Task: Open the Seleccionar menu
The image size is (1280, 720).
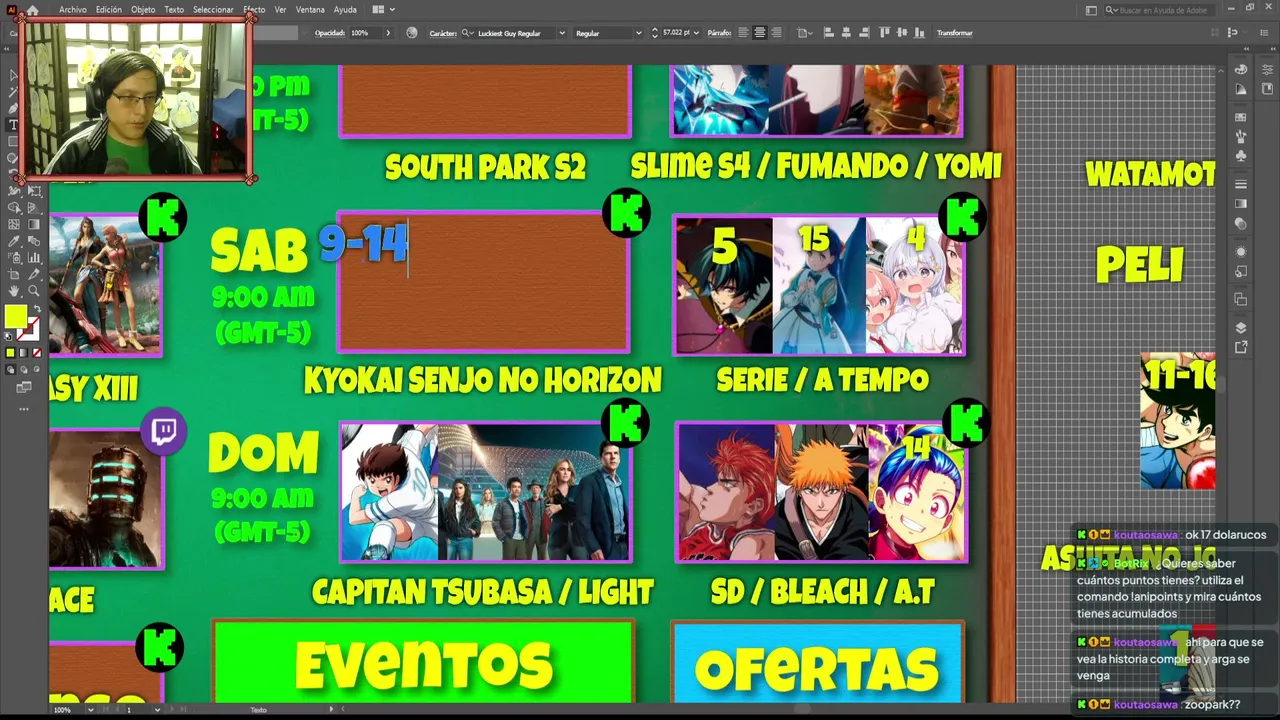Action: point(213,10)
